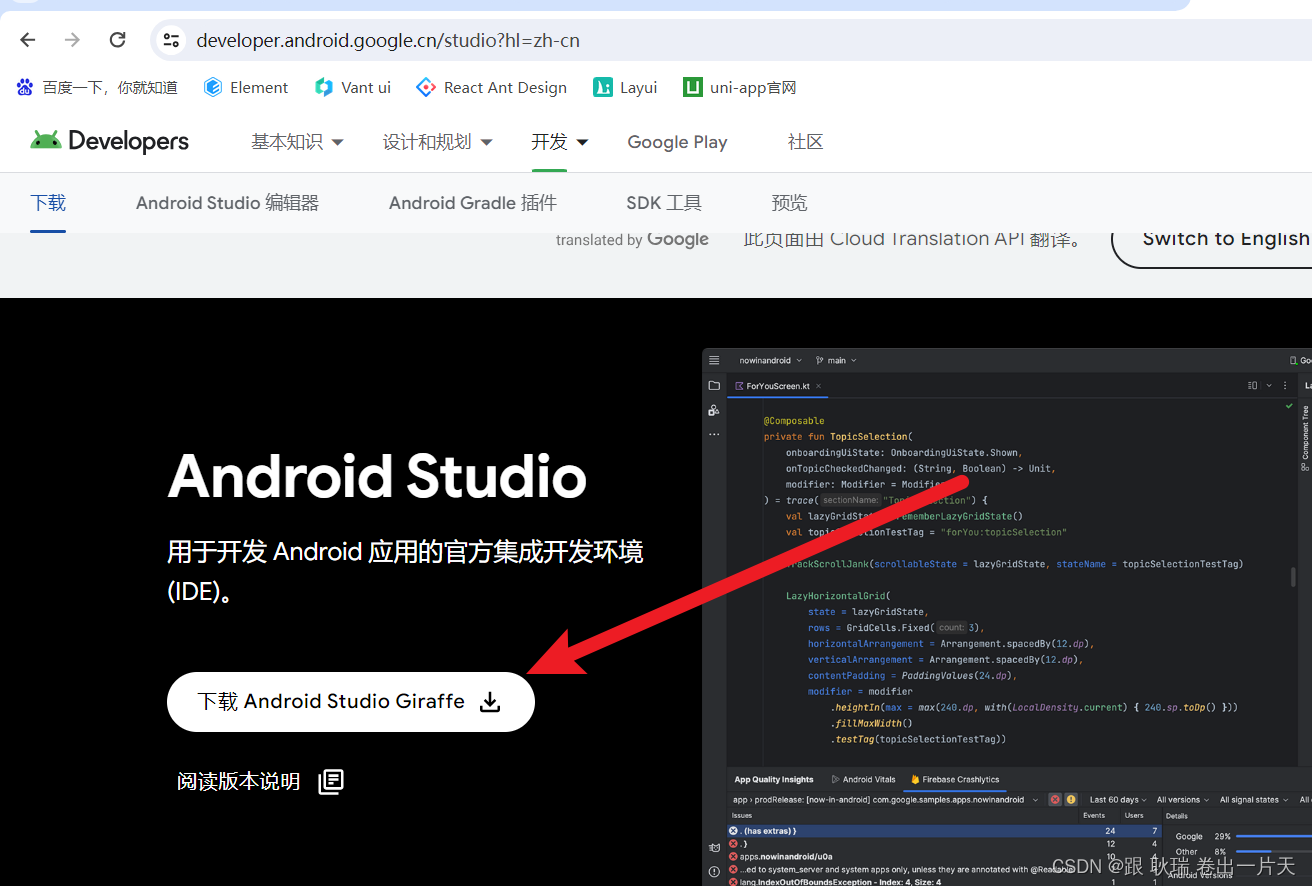The image size is (1312, 886).
Task: Click the Android Developers robot logo
Action: point(48,141)
